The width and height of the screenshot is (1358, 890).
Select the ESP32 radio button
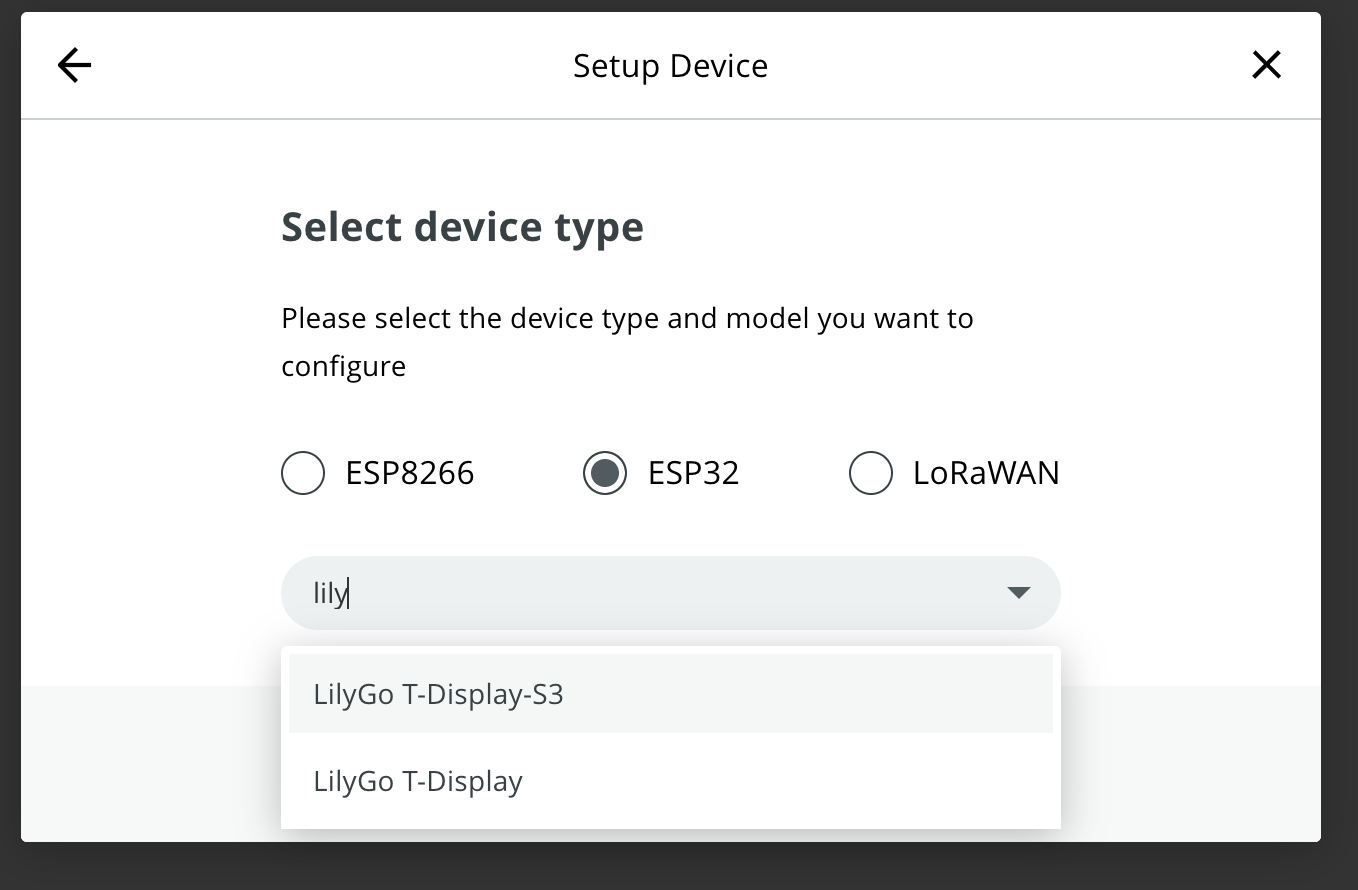pos(605,473)
